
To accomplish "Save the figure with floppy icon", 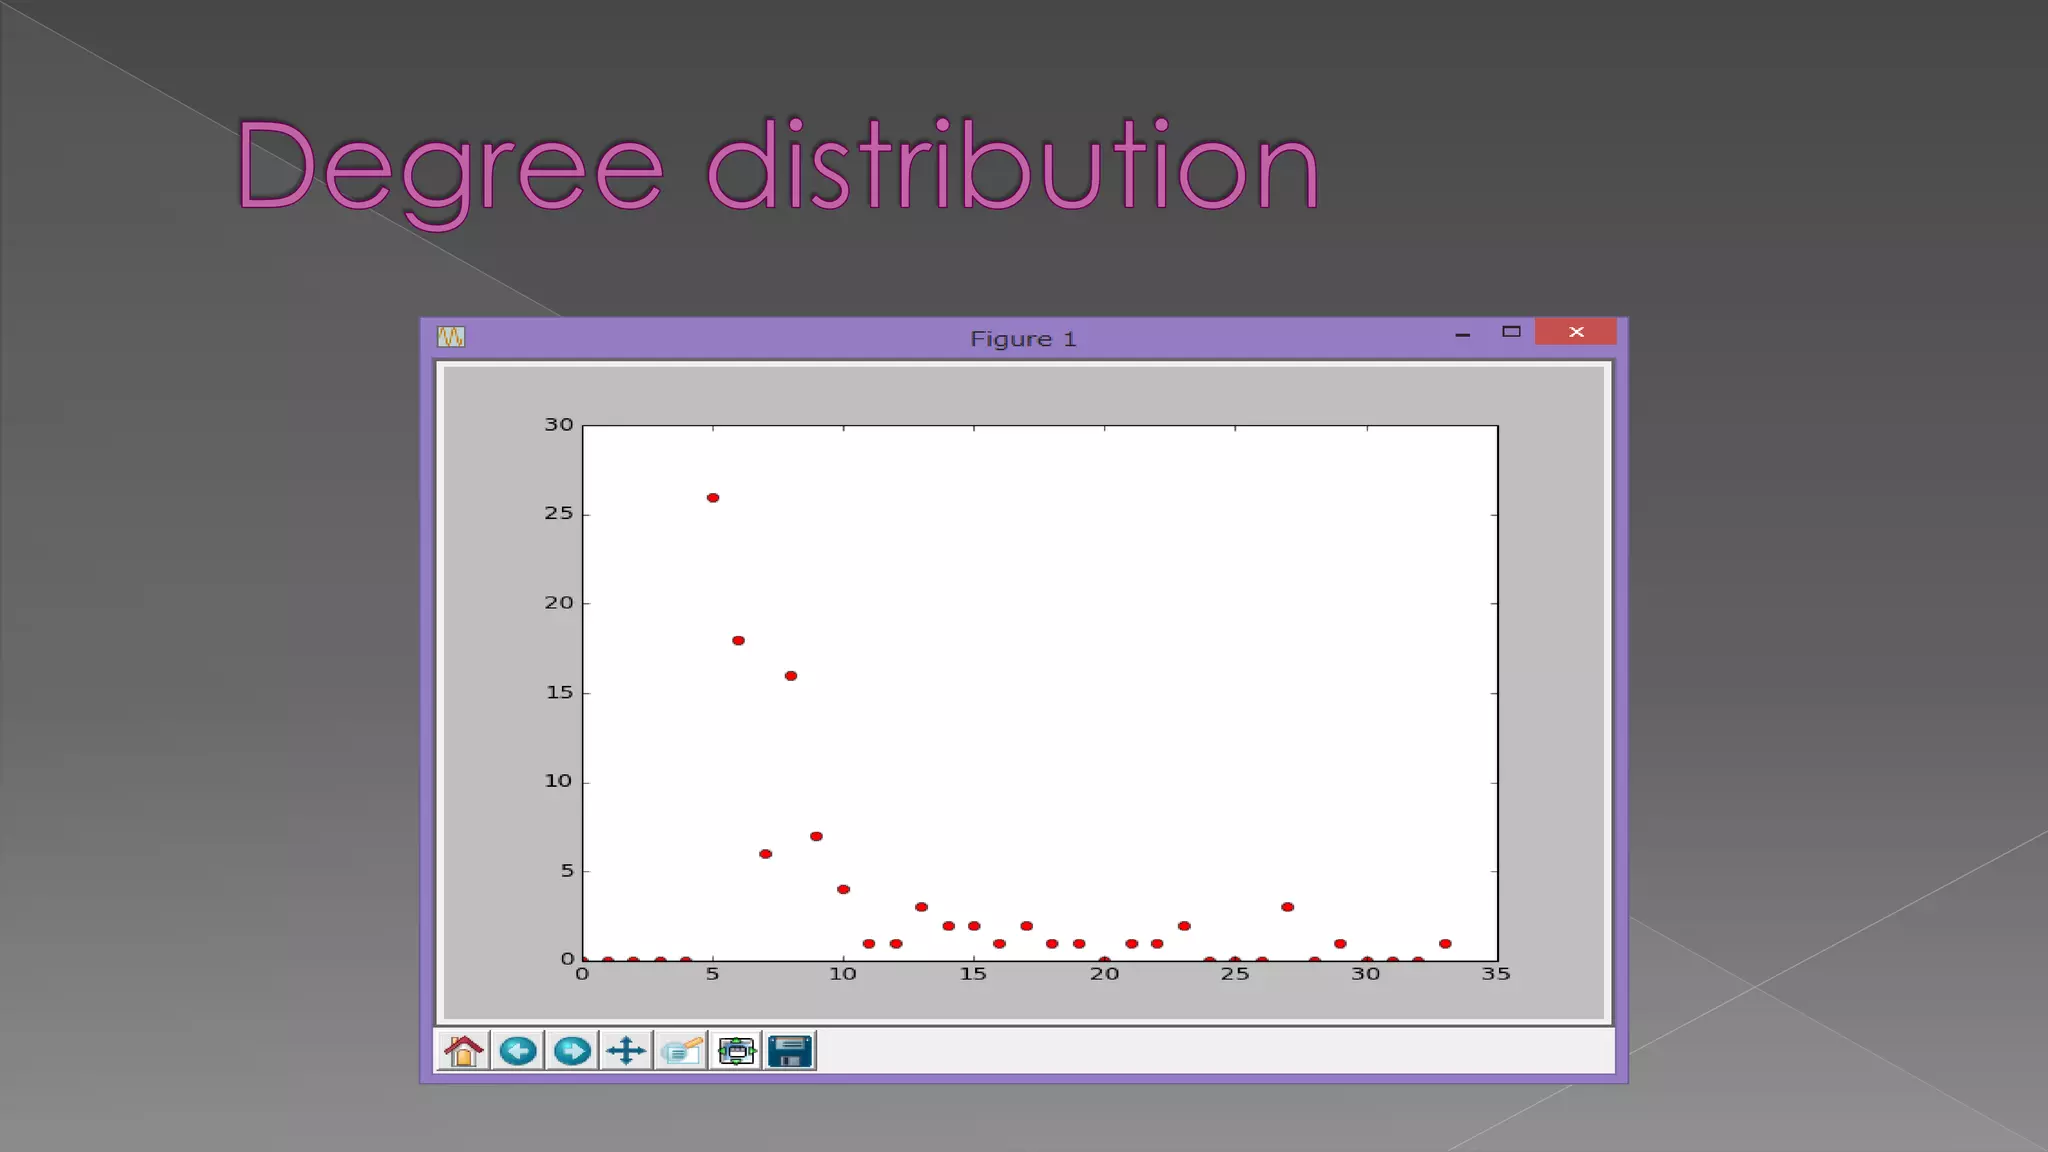I will pos(790,1051).
